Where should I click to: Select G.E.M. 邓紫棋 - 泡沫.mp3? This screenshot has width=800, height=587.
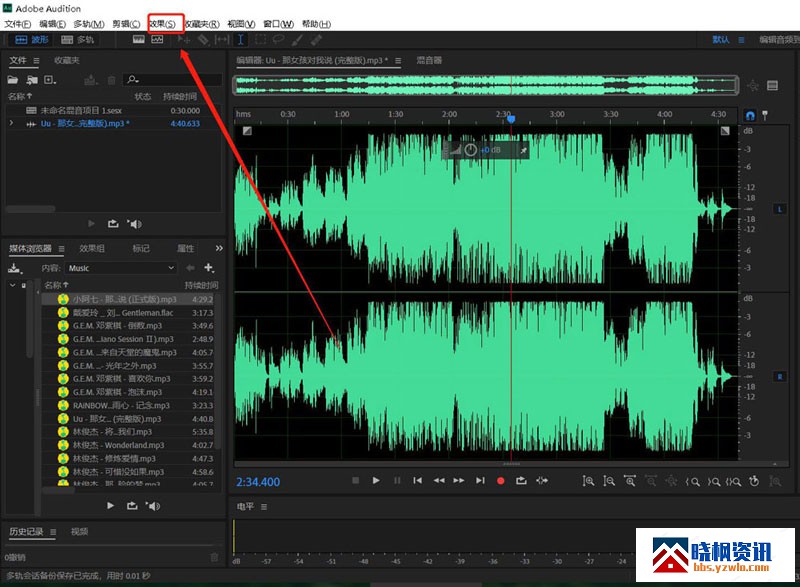click(x=128, y=392)
